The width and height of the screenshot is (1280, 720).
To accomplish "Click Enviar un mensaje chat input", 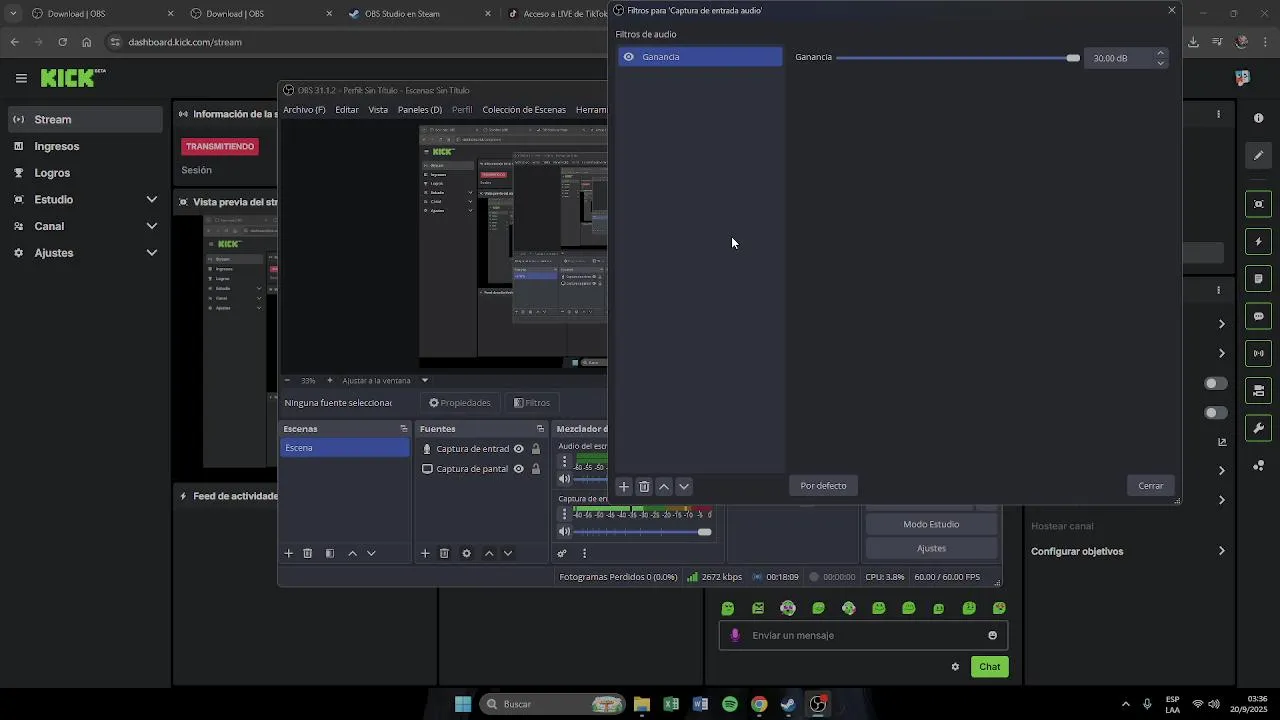I will pos(863,635).
